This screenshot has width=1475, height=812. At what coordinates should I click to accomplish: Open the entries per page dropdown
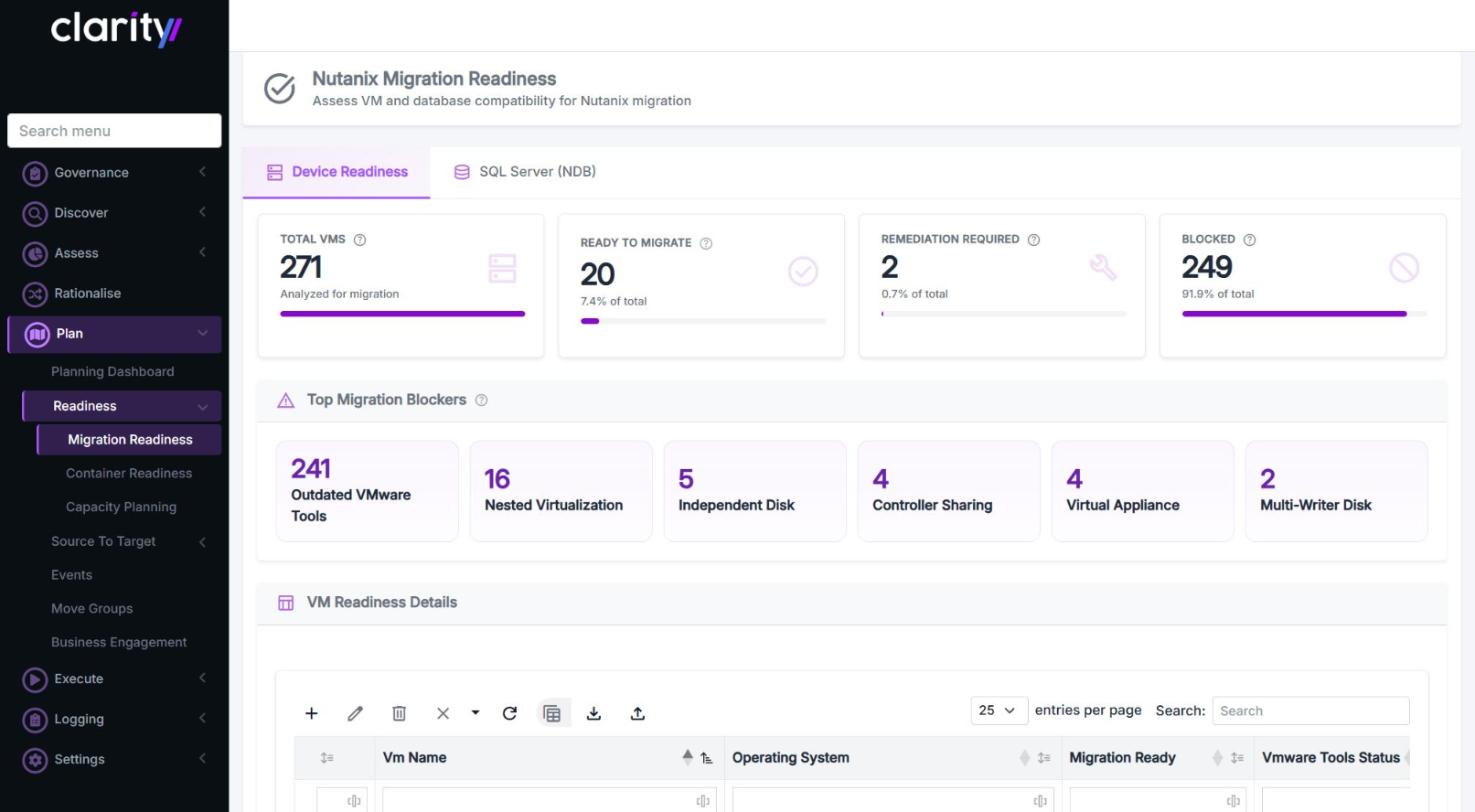pos(999,710)
